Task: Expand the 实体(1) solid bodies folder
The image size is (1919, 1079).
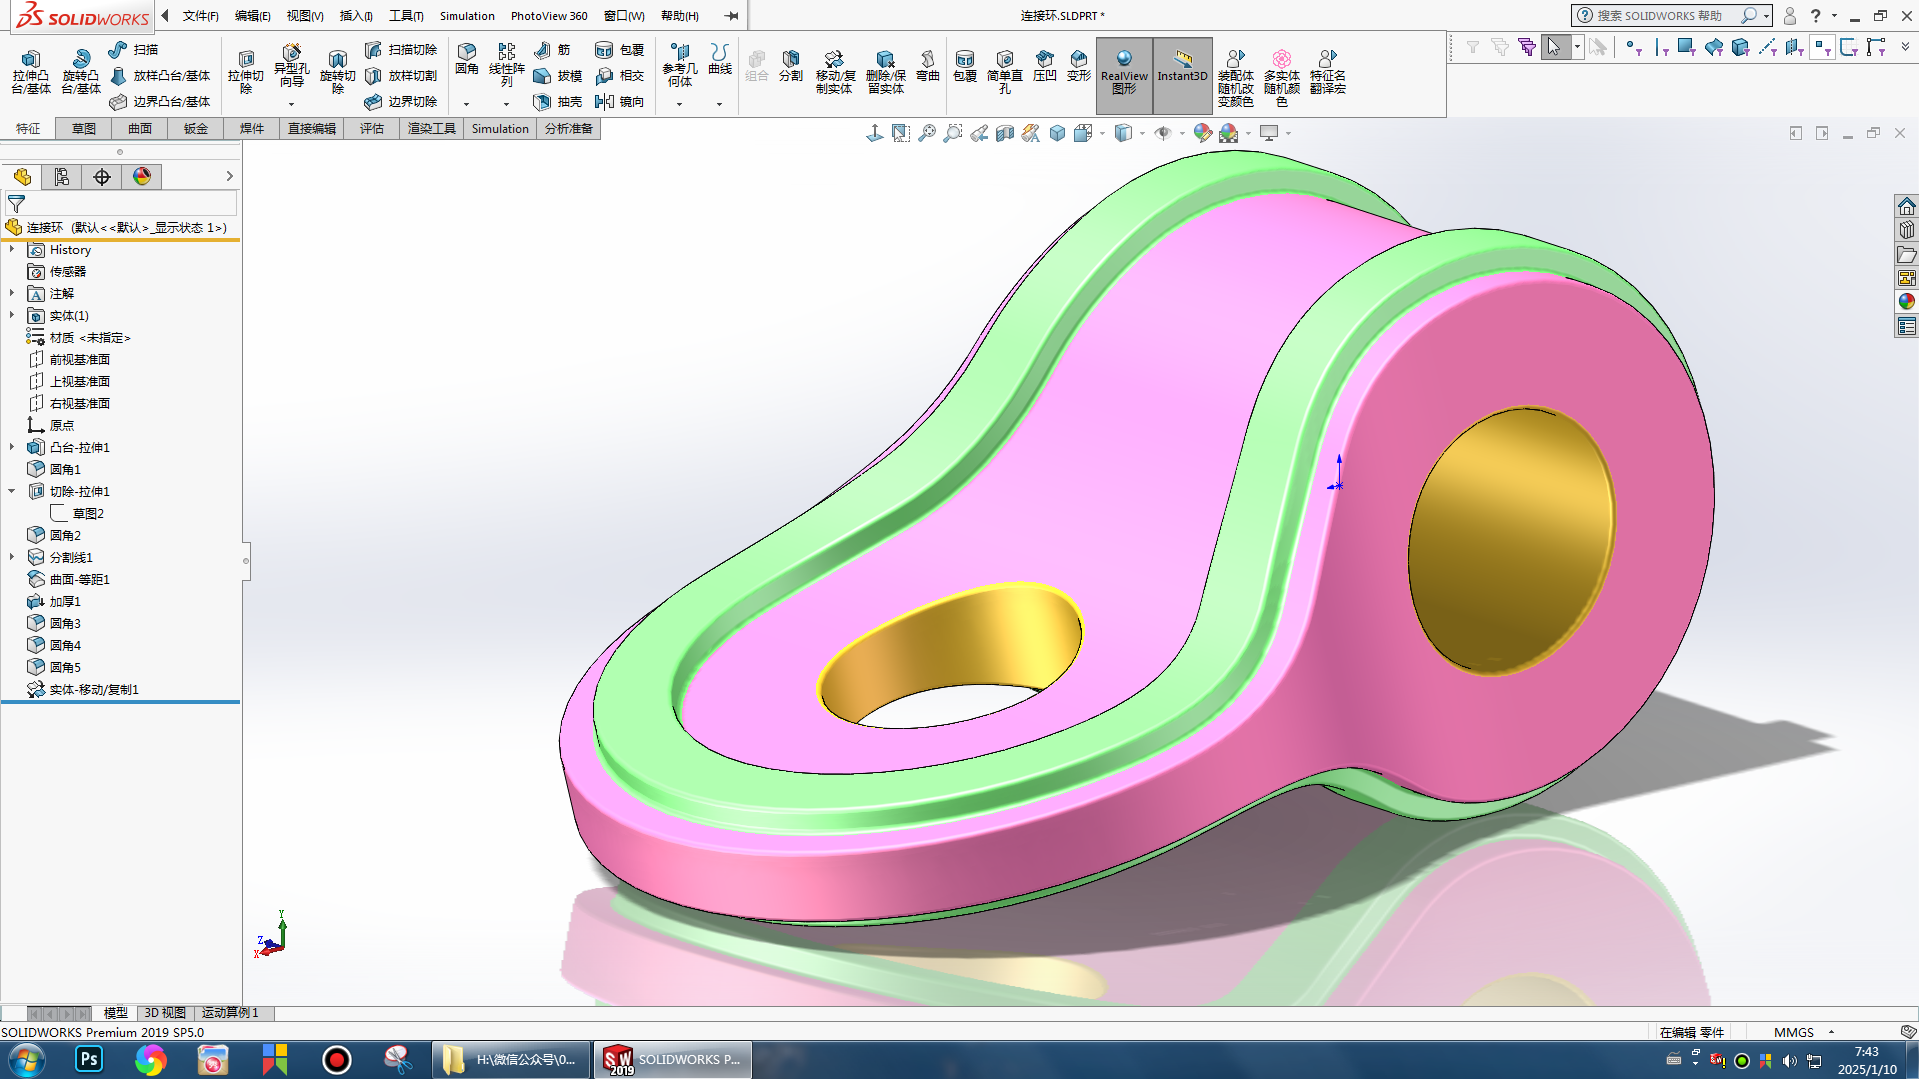Action: pyautogui.click(x=12, y=315)
